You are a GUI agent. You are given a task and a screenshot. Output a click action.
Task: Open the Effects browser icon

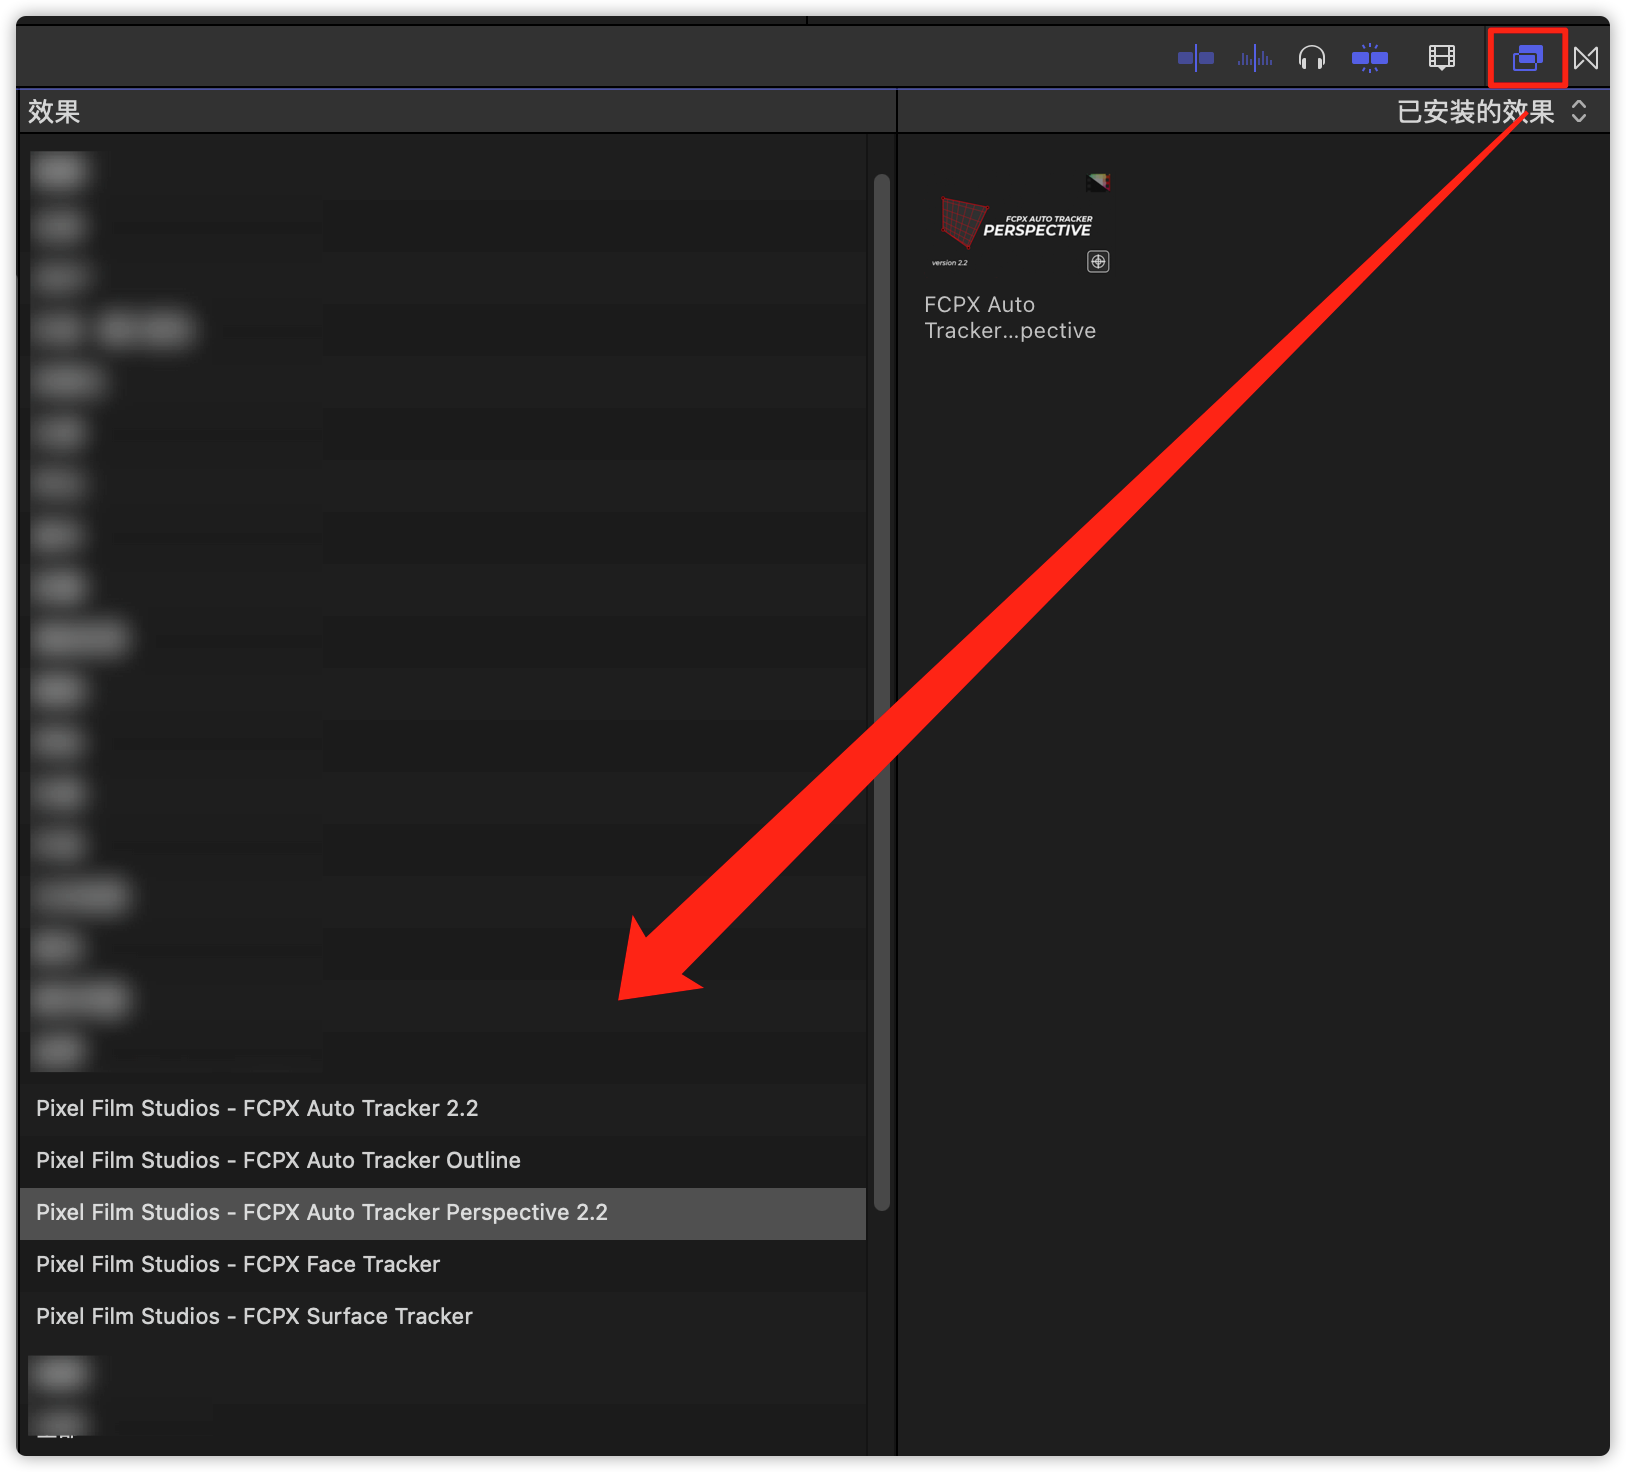1527,58
